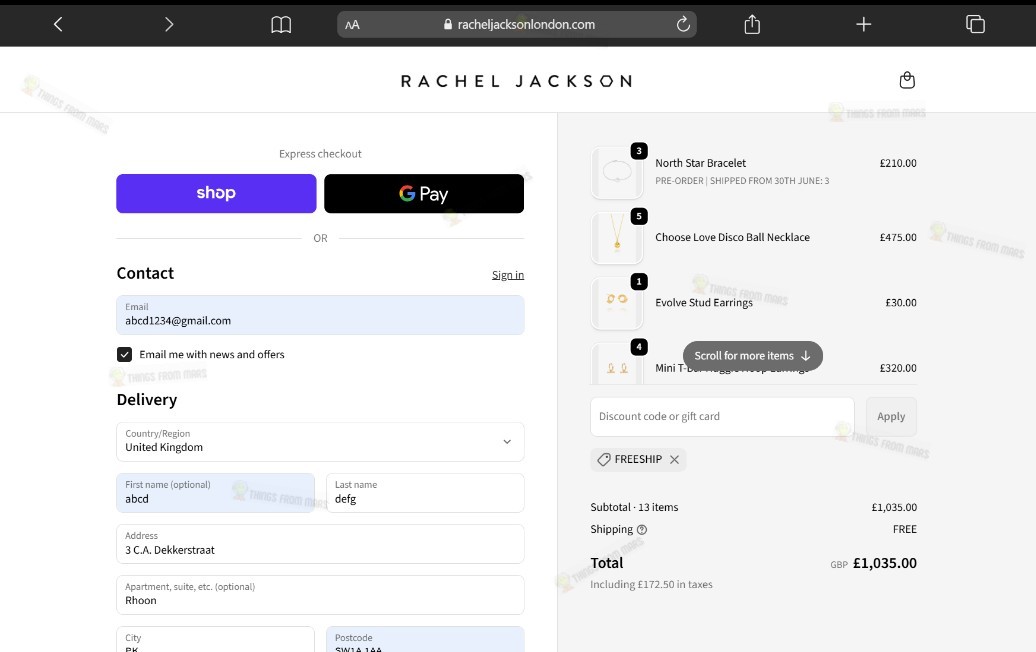Image resolution: width=1036 pixels, height=652 pixels.
Task: Click the Email input field
Action: point(320,315)
